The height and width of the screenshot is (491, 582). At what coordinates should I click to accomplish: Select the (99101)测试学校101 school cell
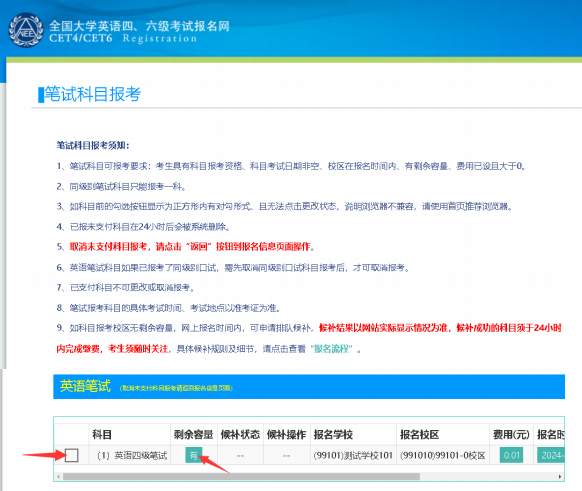click(x=353, y=455)
